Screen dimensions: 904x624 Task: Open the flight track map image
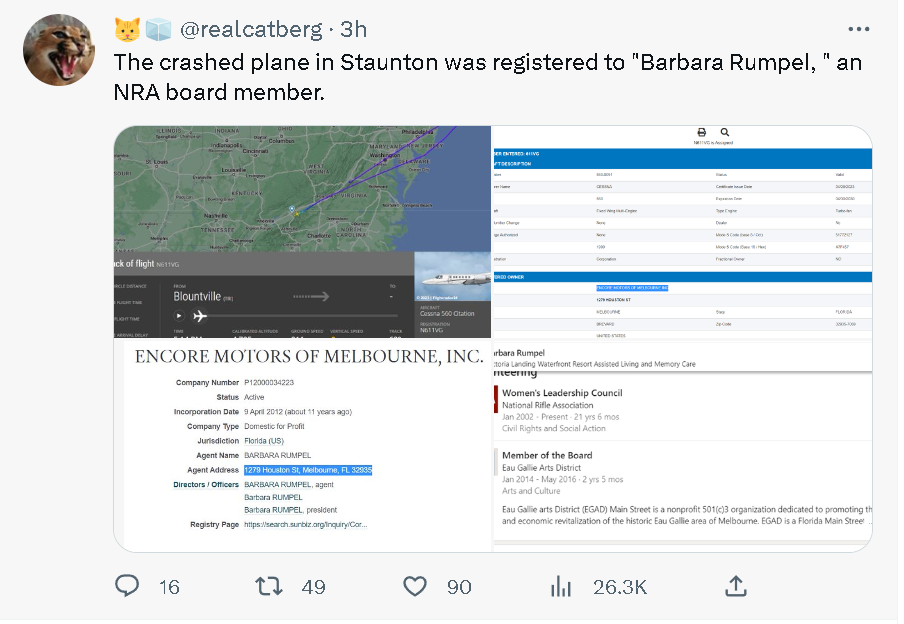pos(302,232)
